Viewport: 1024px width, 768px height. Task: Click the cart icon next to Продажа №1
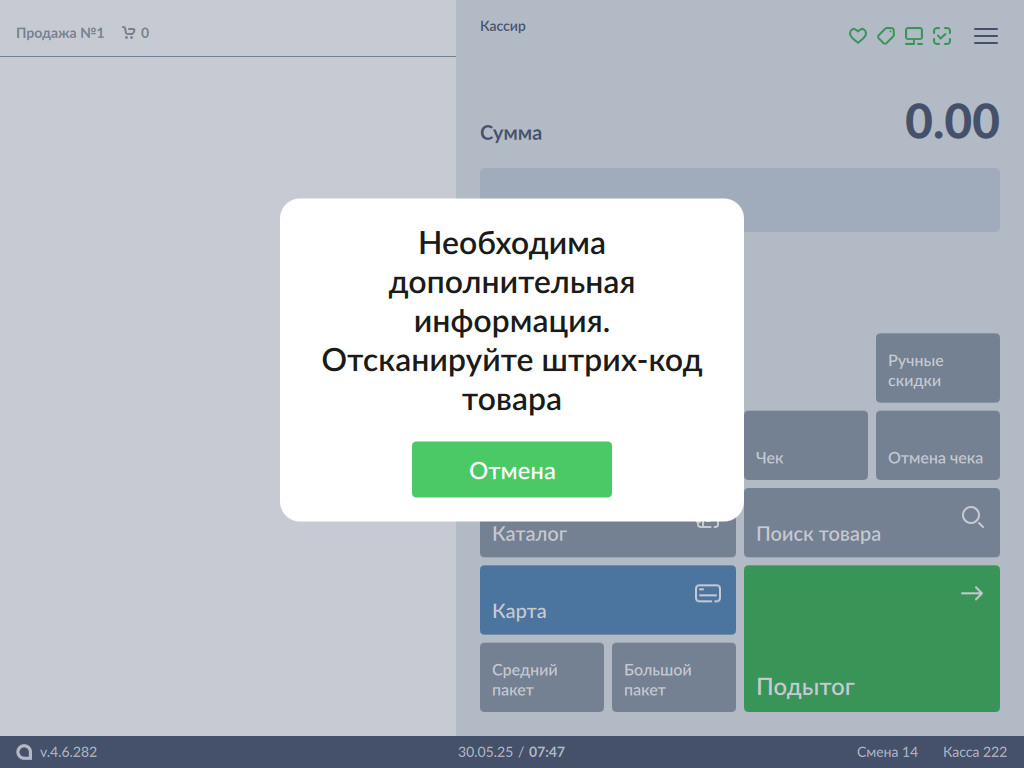(128, 33)
